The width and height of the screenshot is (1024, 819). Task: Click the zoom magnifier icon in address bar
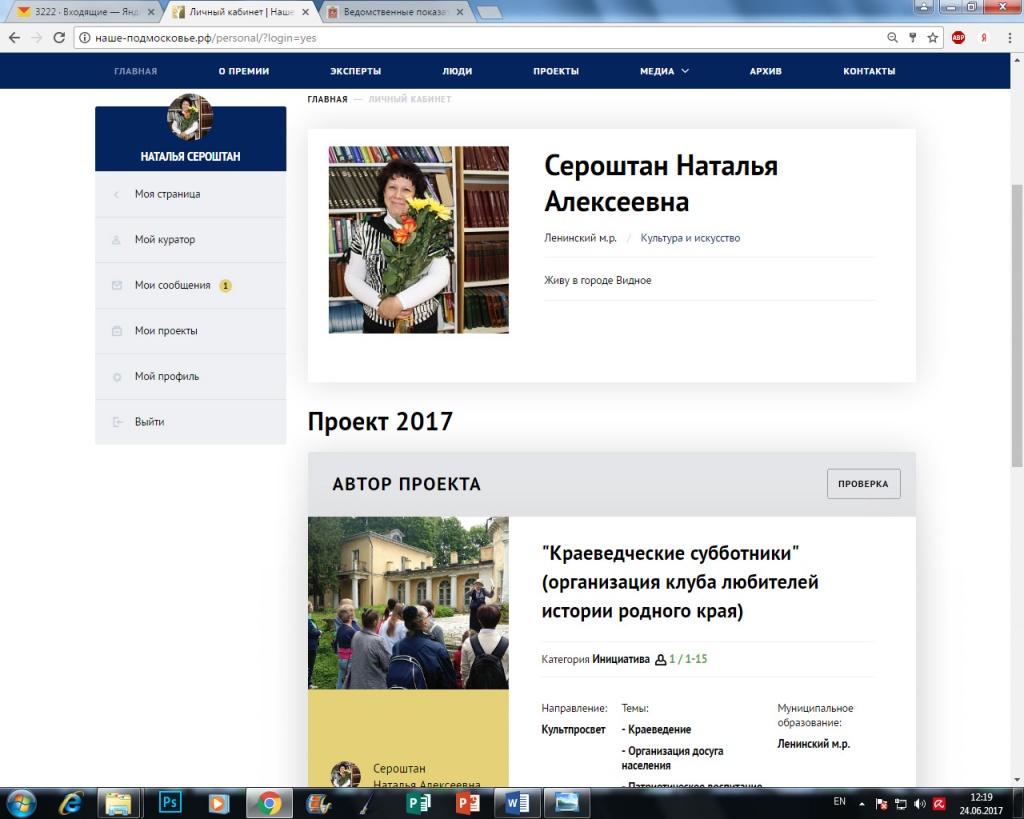point(892,38)
